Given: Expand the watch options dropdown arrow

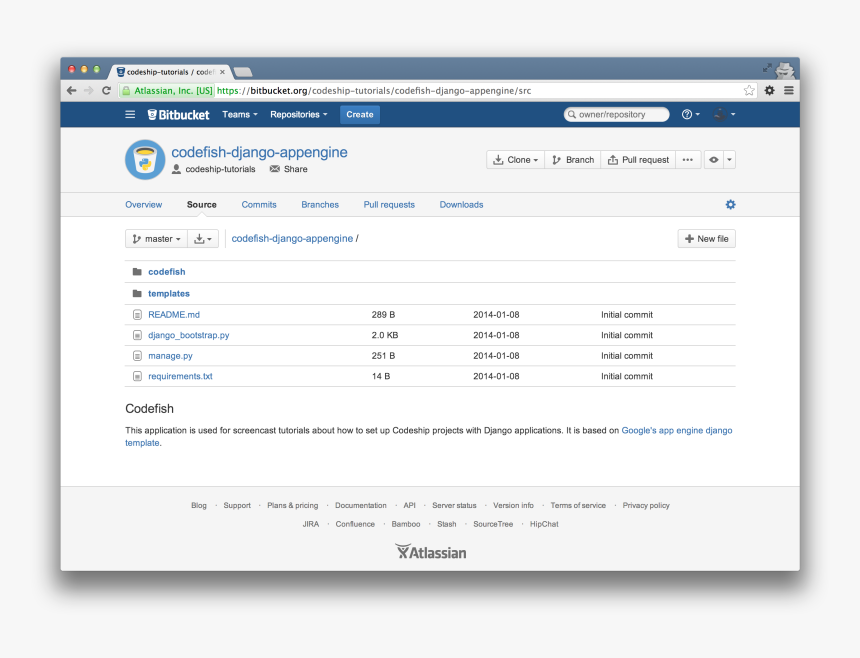Looking at the screenshot, I should [729, 160].
